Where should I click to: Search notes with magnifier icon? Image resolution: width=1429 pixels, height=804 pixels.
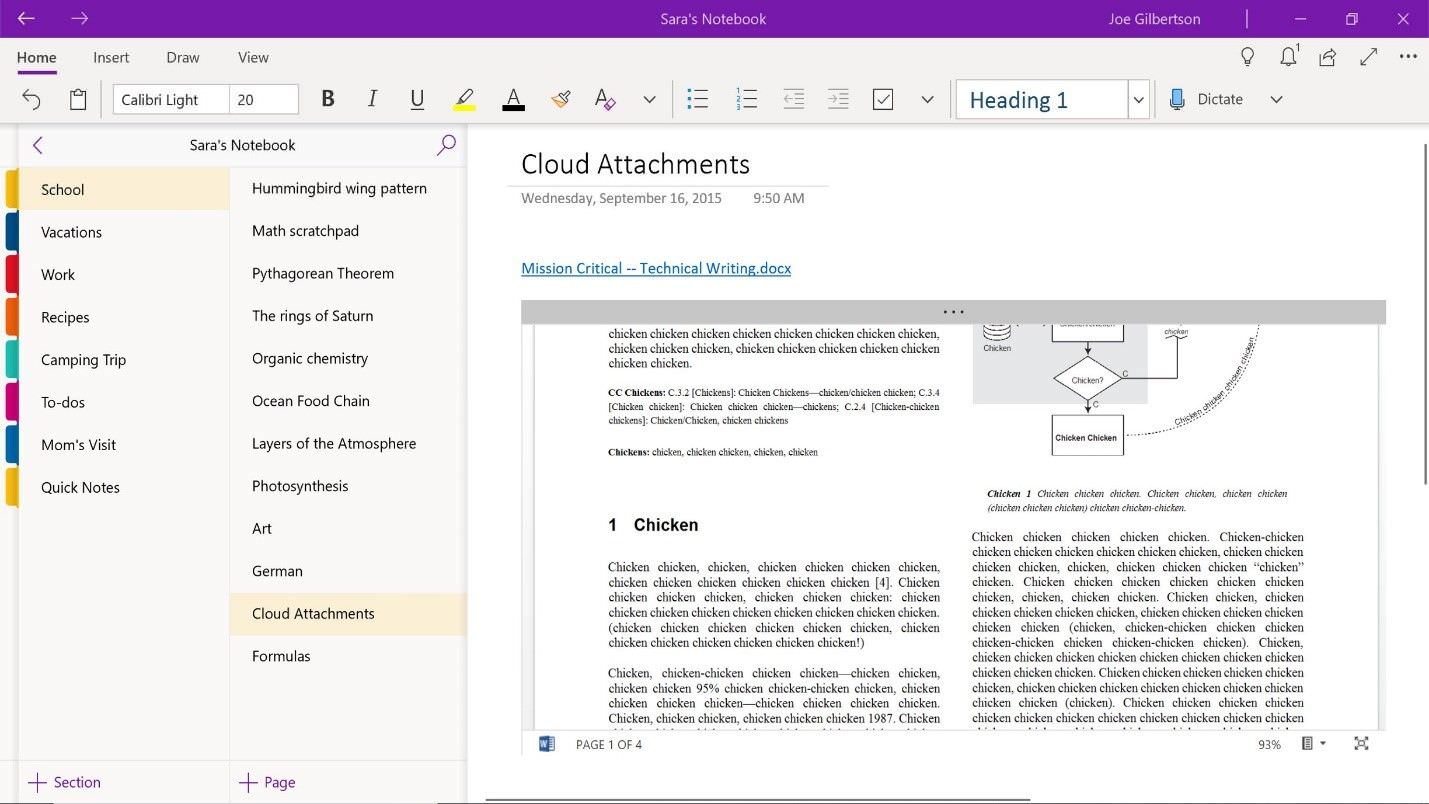446,145
